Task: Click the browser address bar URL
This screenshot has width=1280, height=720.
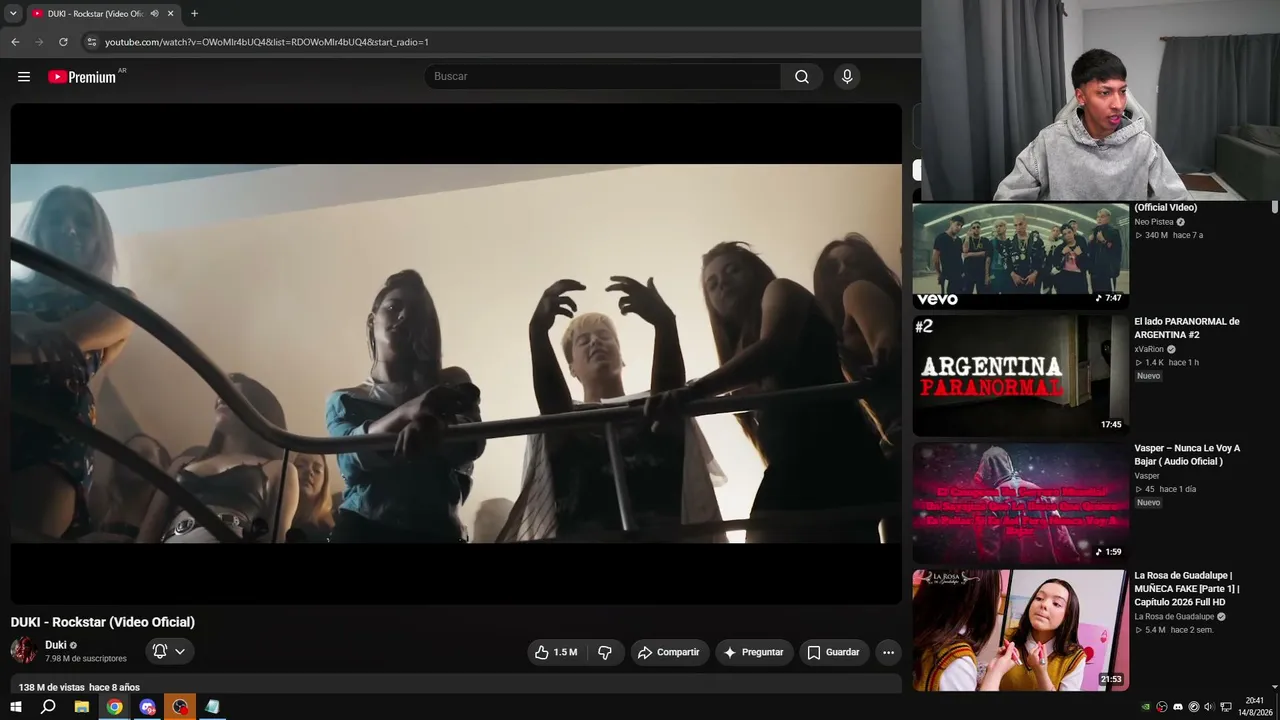Action: tap(267, 42)
